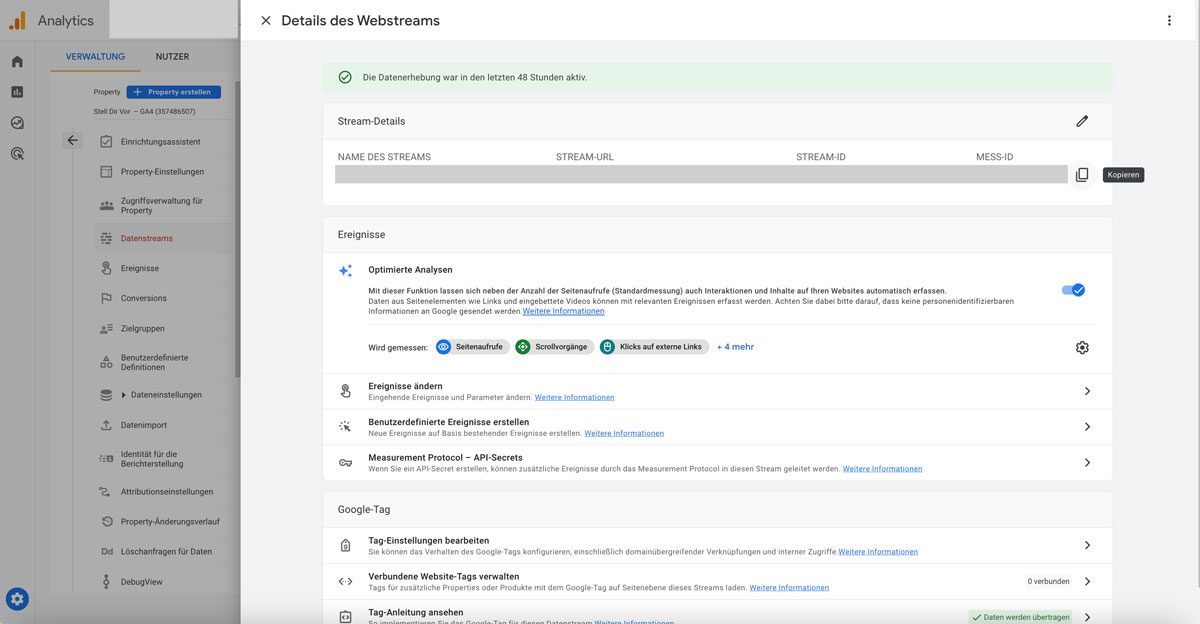
Task: Go back with the left arrow button
Action: coord(72,140)
